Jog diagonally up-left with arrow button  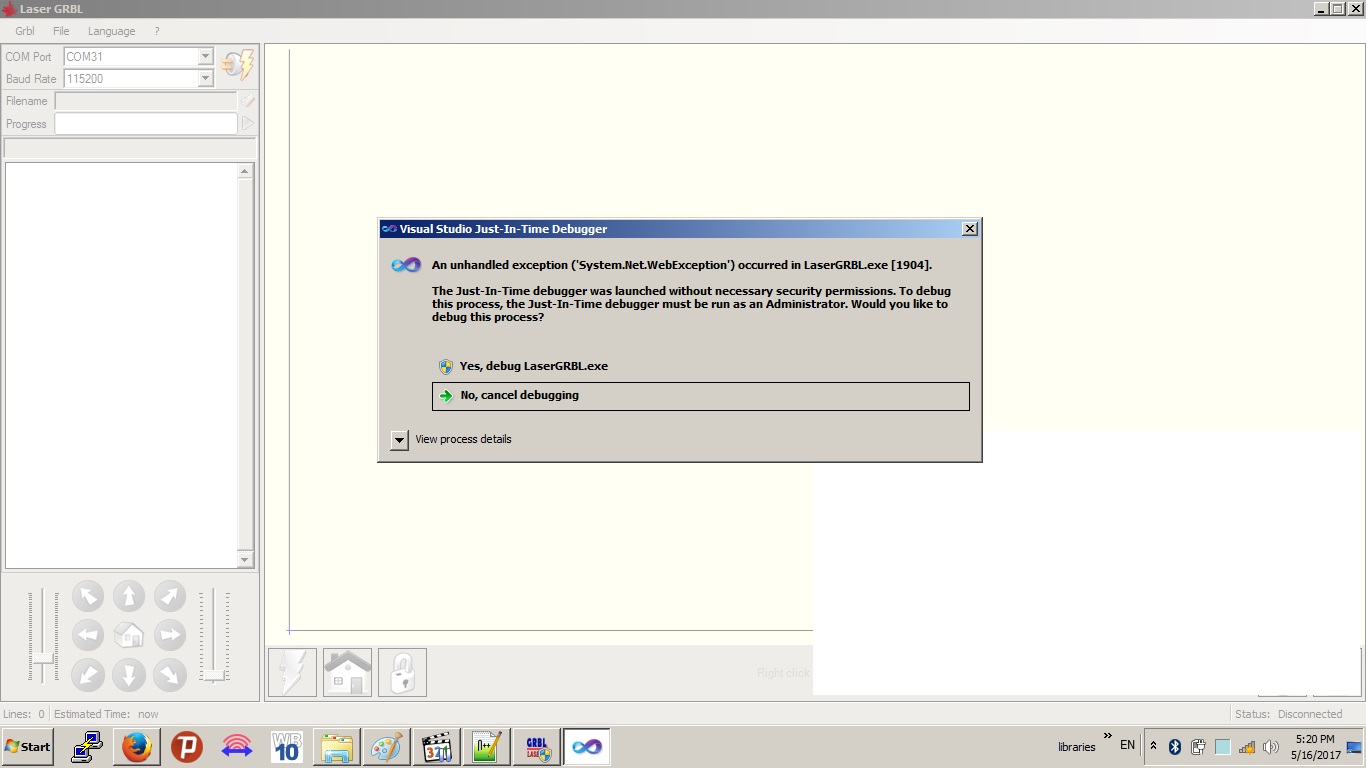pos(88,597)
